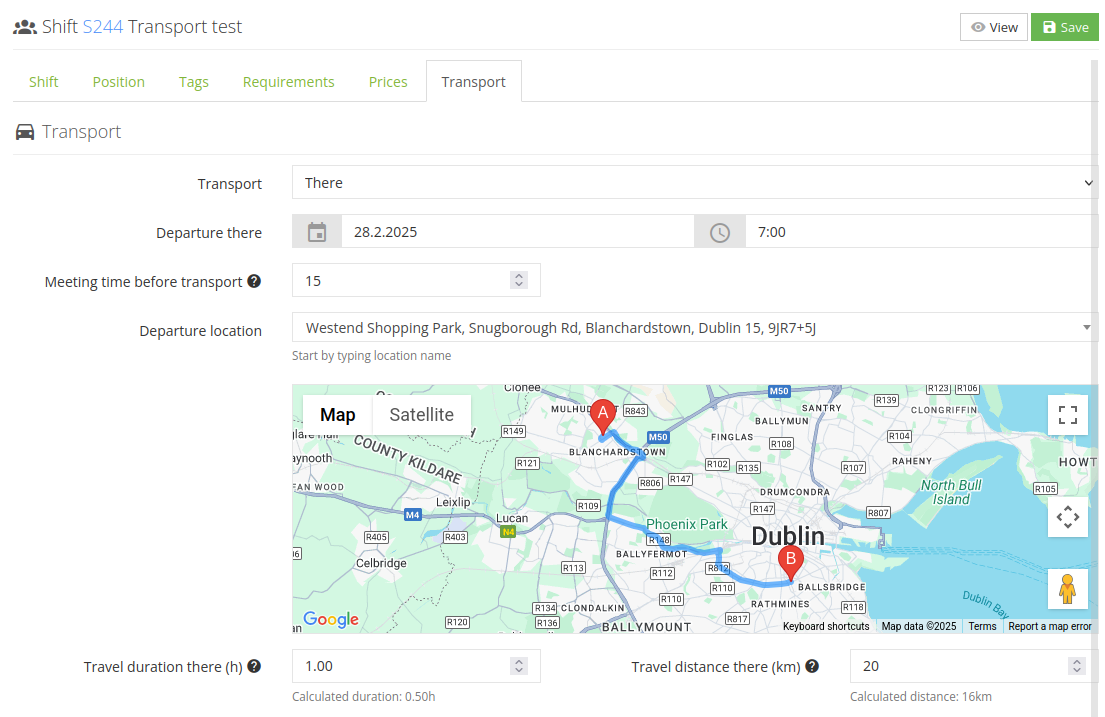Viewport: 1105px width, 717px height.
Task: Click Report a map error link
Action: [x=1049, y=626]
